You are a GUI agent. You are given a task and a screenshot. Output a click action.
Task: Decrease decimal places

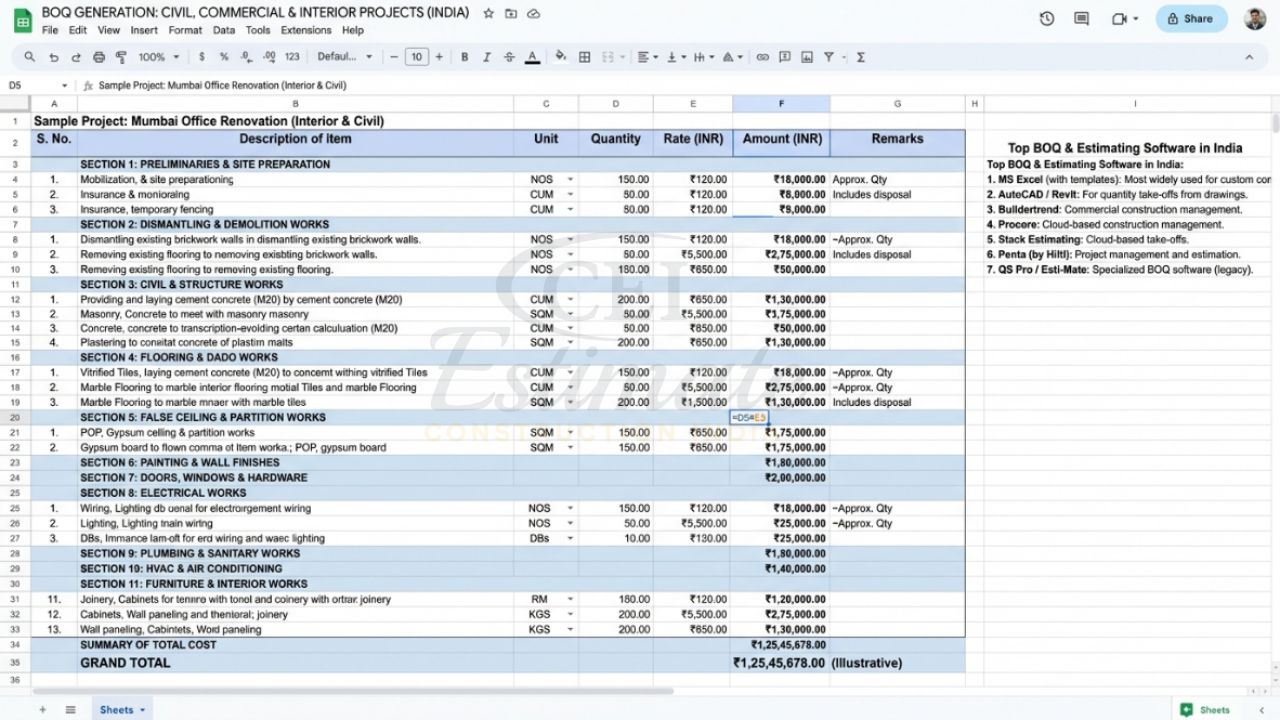[x=246, y=57]
